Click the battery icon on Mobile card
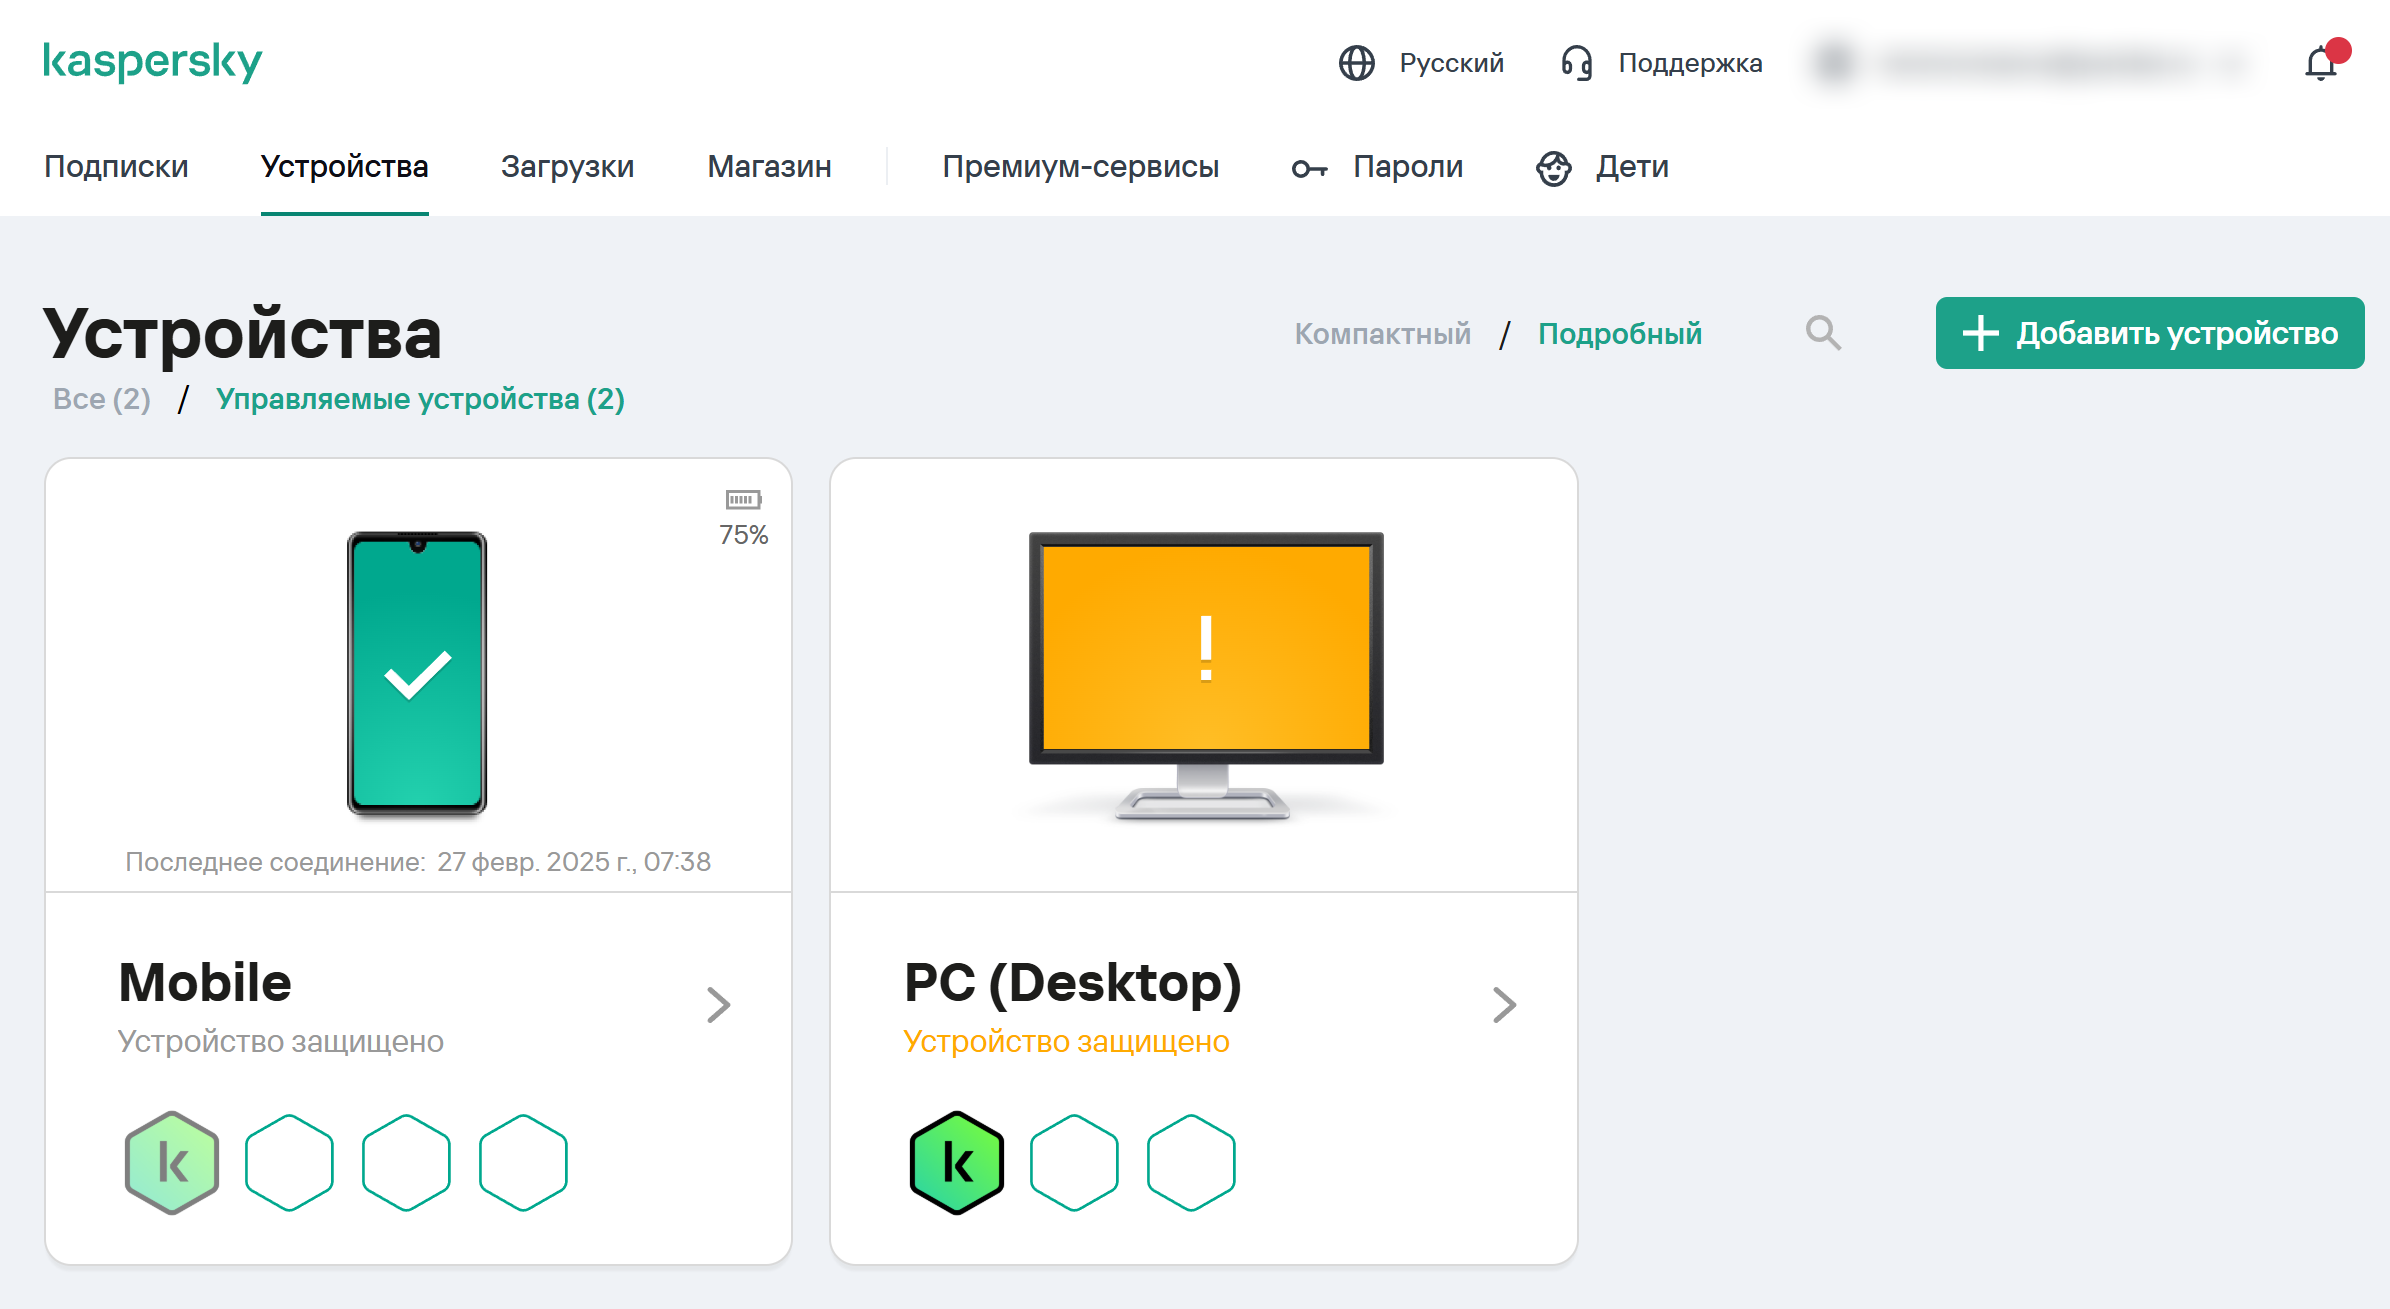 [743, 499]
